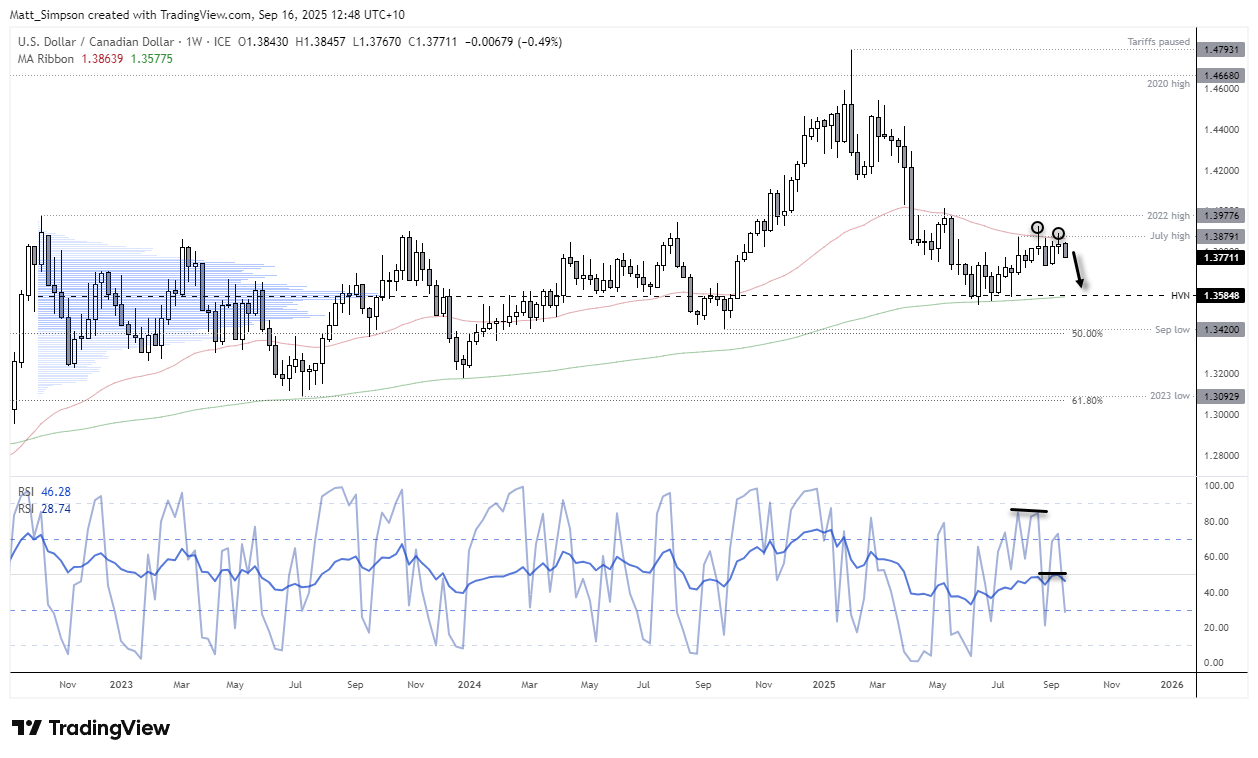This screenshot has width=1258, height=758.
Task: Click the 2025 label on the time axis
Action: click(824, 685)
